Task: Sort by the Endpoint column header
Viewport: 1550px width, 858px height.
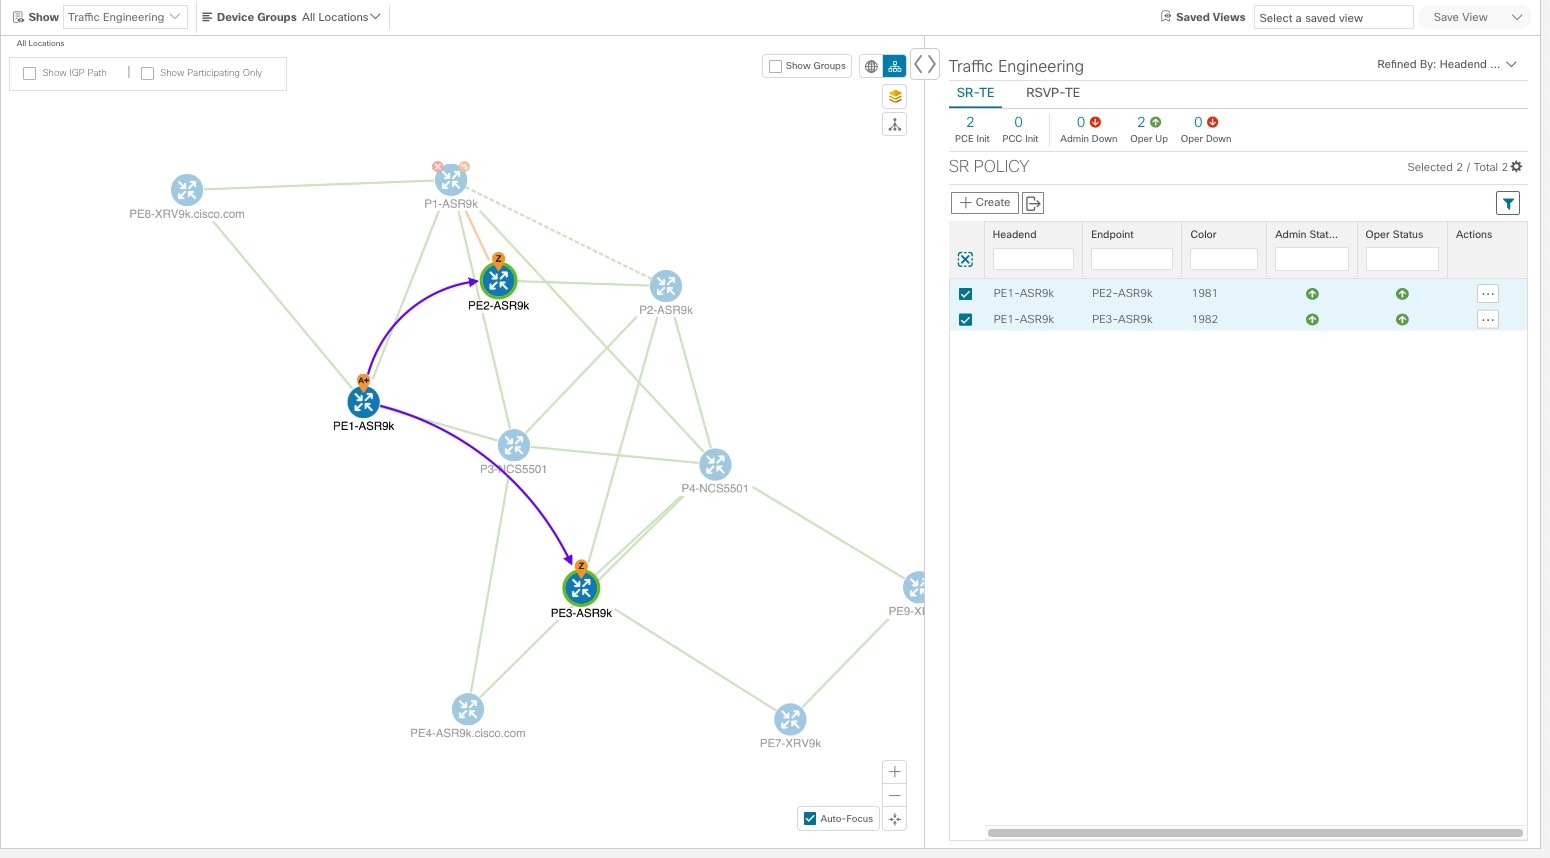Action: [1112, 235]
